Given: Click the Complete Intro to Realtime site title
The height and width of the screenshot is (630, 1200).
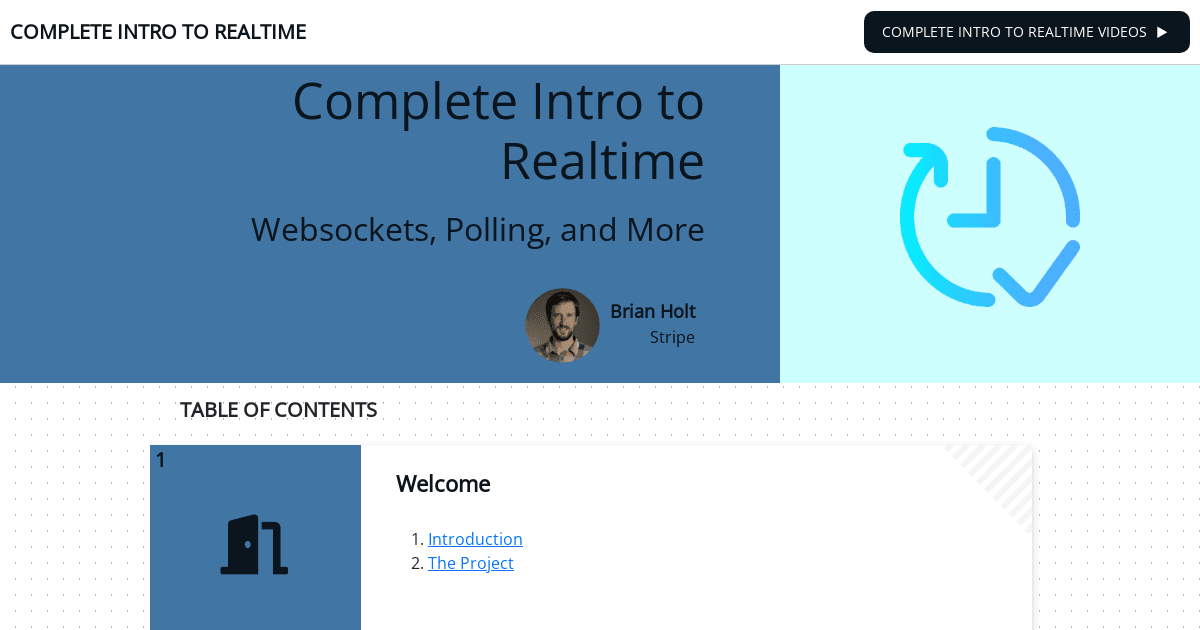Looking at the screenshot, I should (158, 32).
